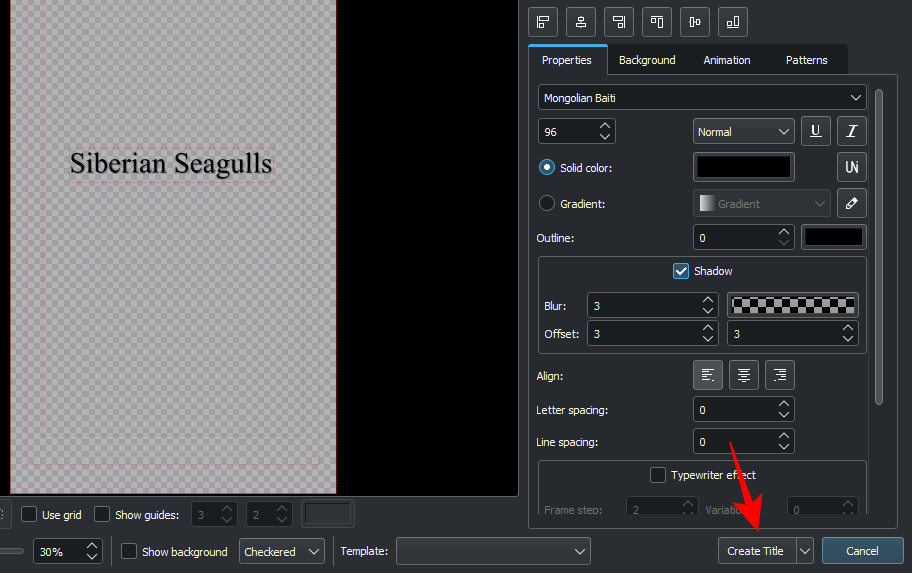
Task: Disable the Shadow checkbox
Action: (681, 271)
